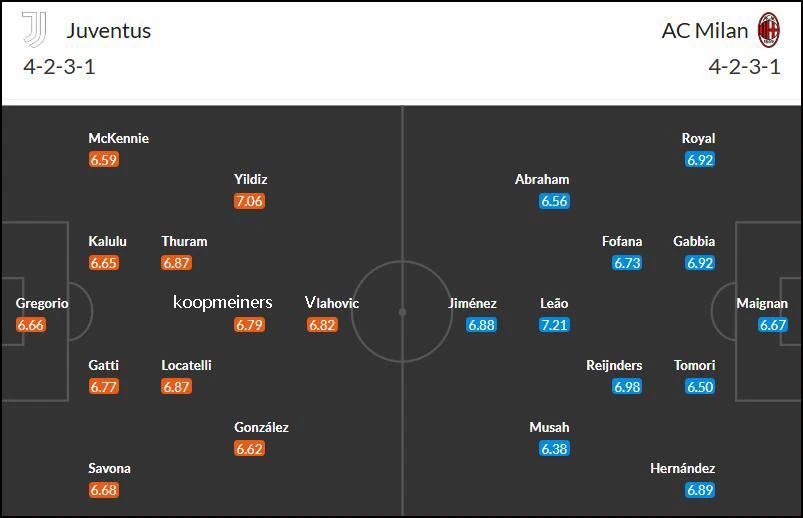Viewport: 803px width, 518px height.
Task: Select goalkeeper Maignan's name
Action: 762,303
